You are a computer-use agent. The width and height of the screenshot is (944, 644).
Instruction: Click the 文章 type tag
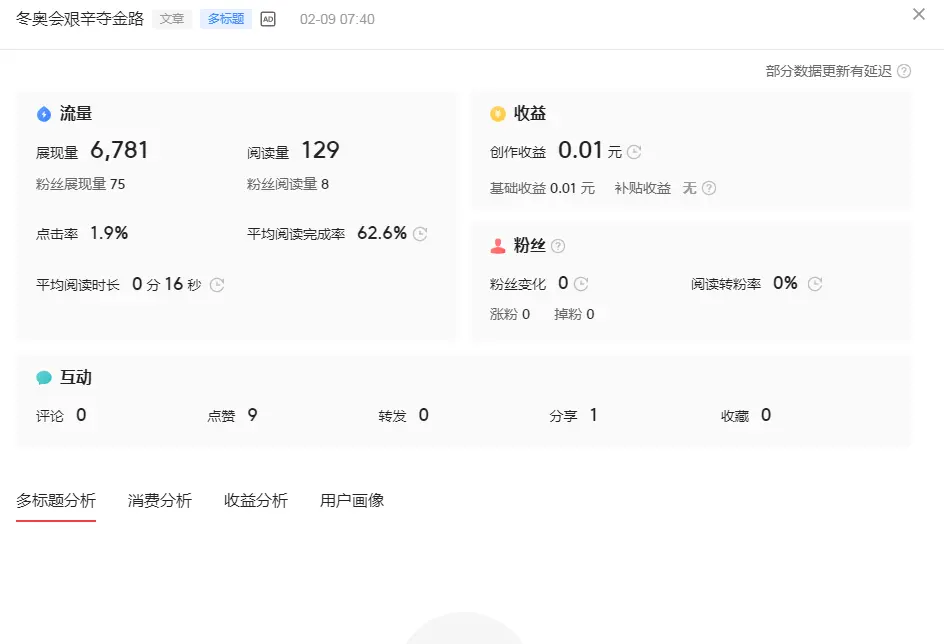tap(172, 19)
